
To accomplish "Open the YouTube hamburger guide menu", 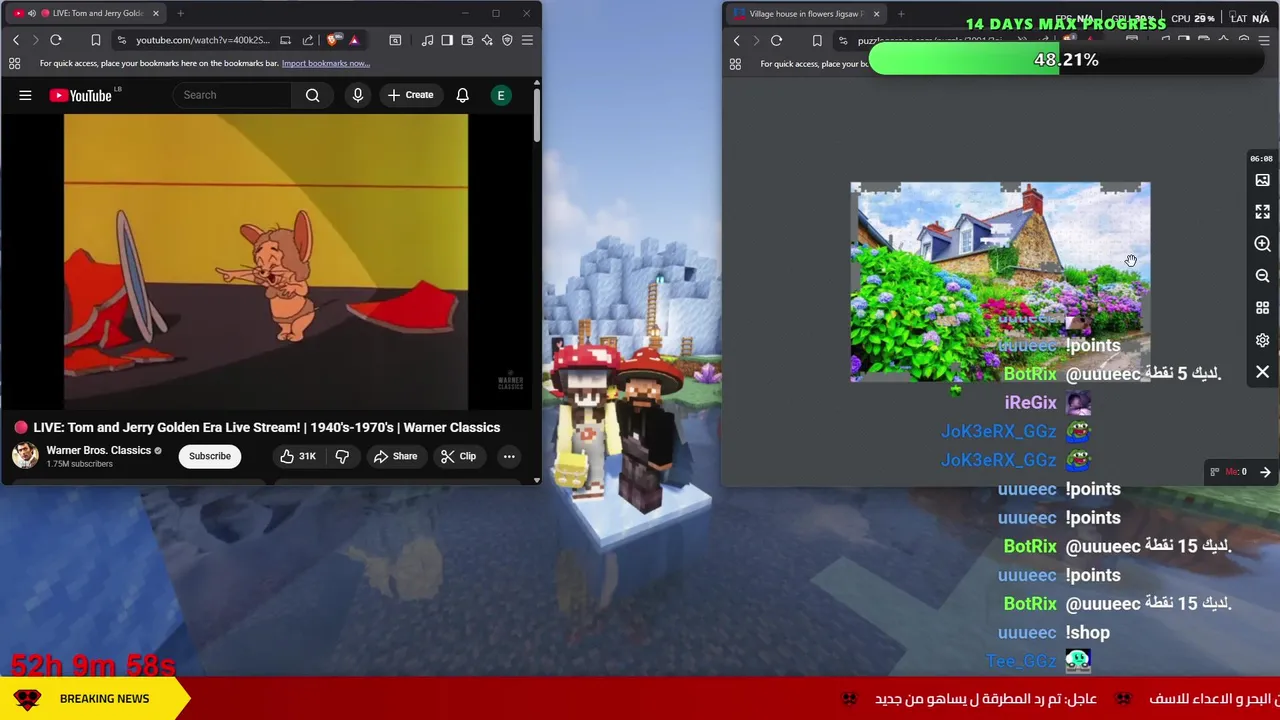I will tap(25, 95).
